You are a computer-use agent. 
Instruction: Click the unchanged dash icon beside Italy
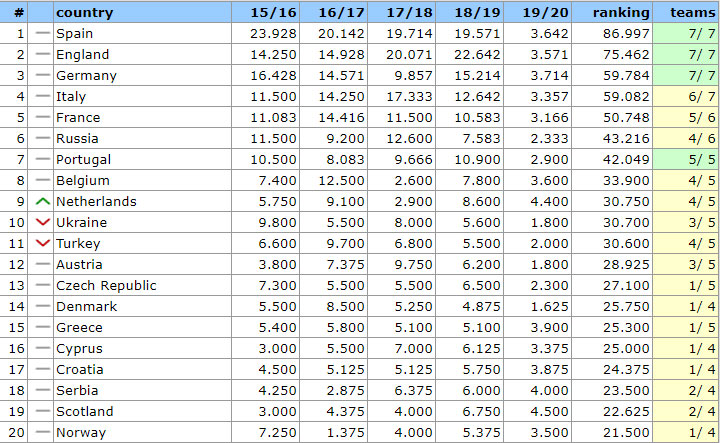pyautogui.click(x=42, y=96)
